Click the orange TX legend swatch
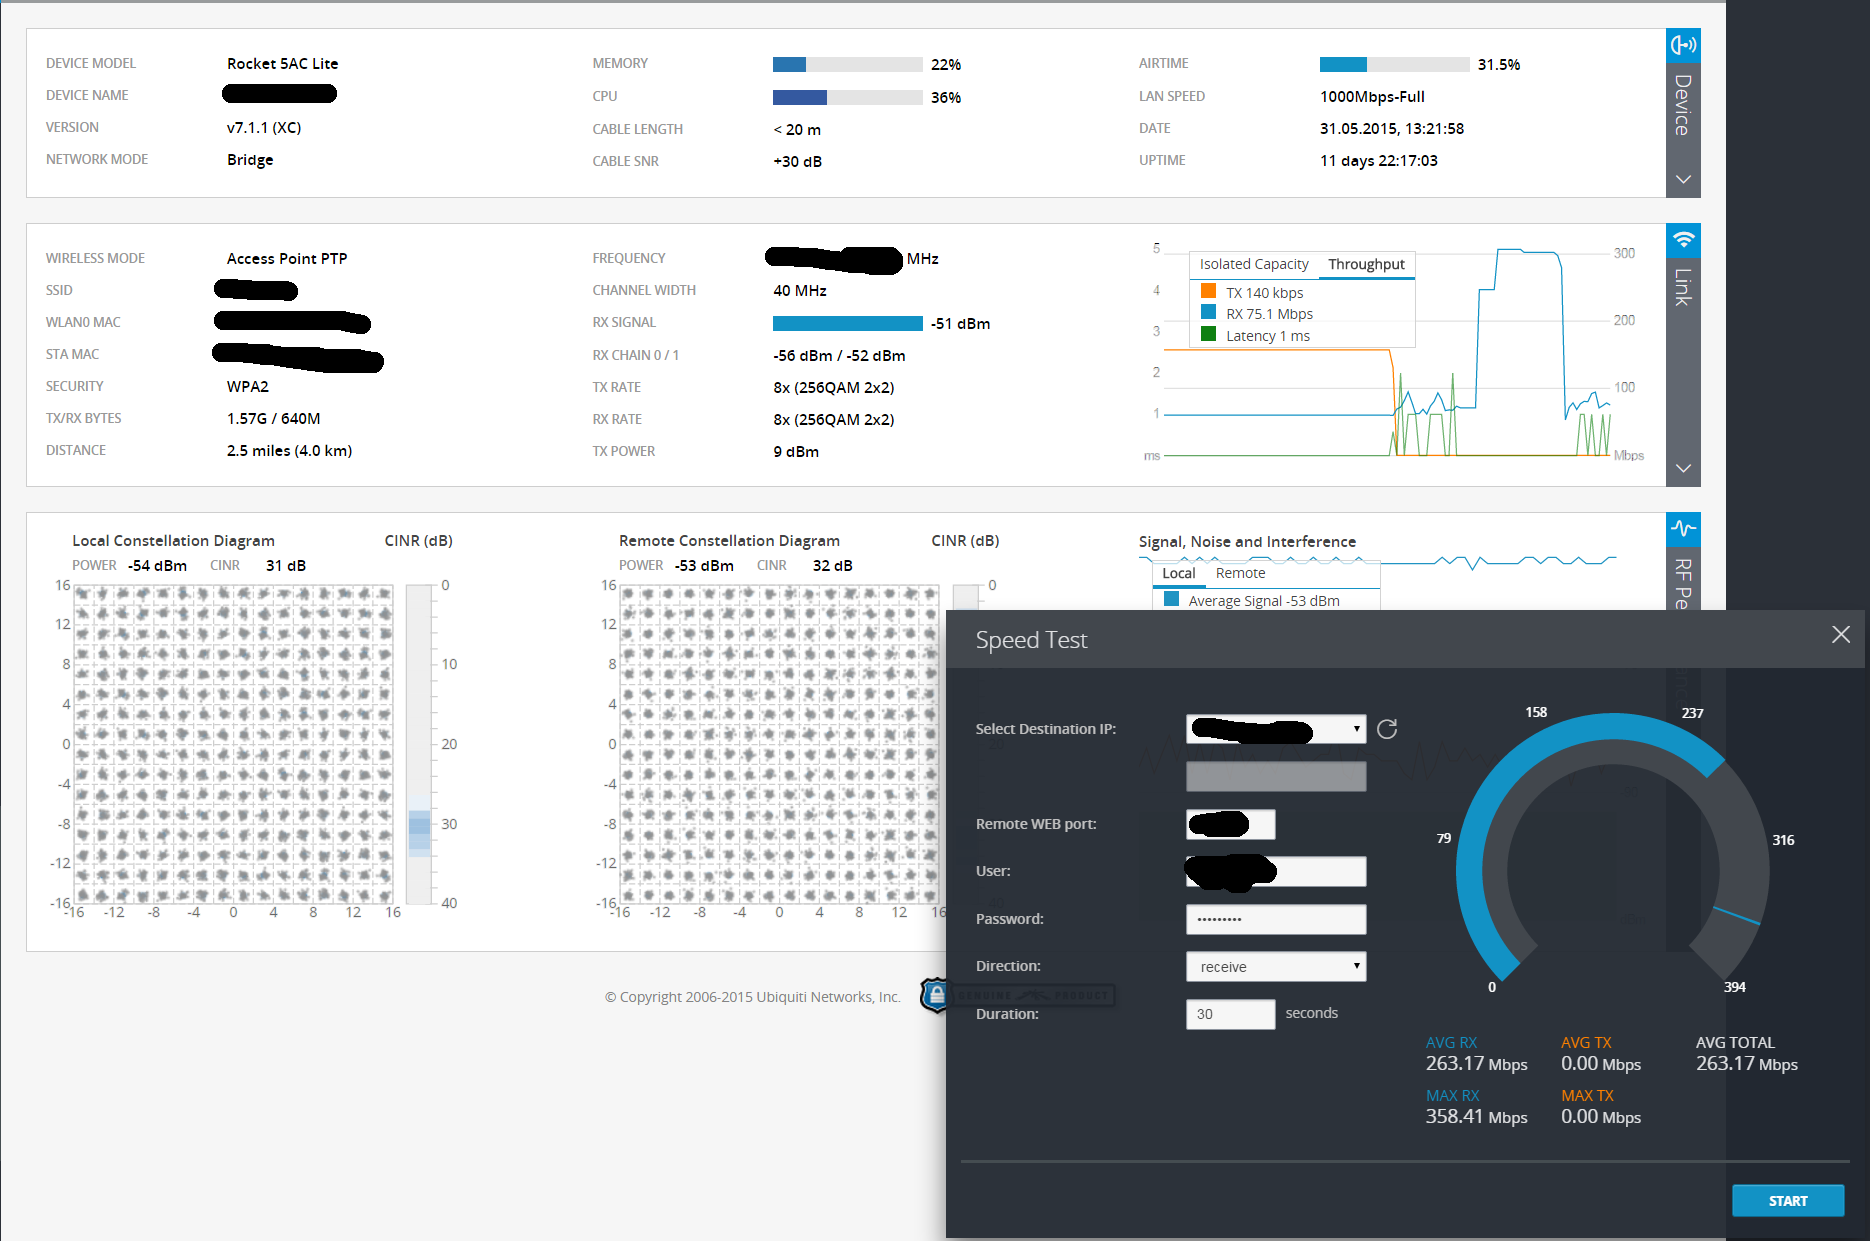The width and height of the screenshot is (1870, 1241). (1208, 292)
